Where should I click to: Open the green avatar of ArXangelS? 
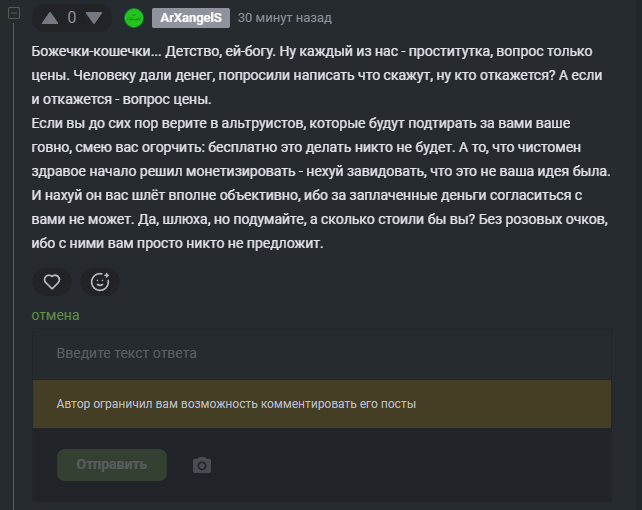[x=134, y=18]
